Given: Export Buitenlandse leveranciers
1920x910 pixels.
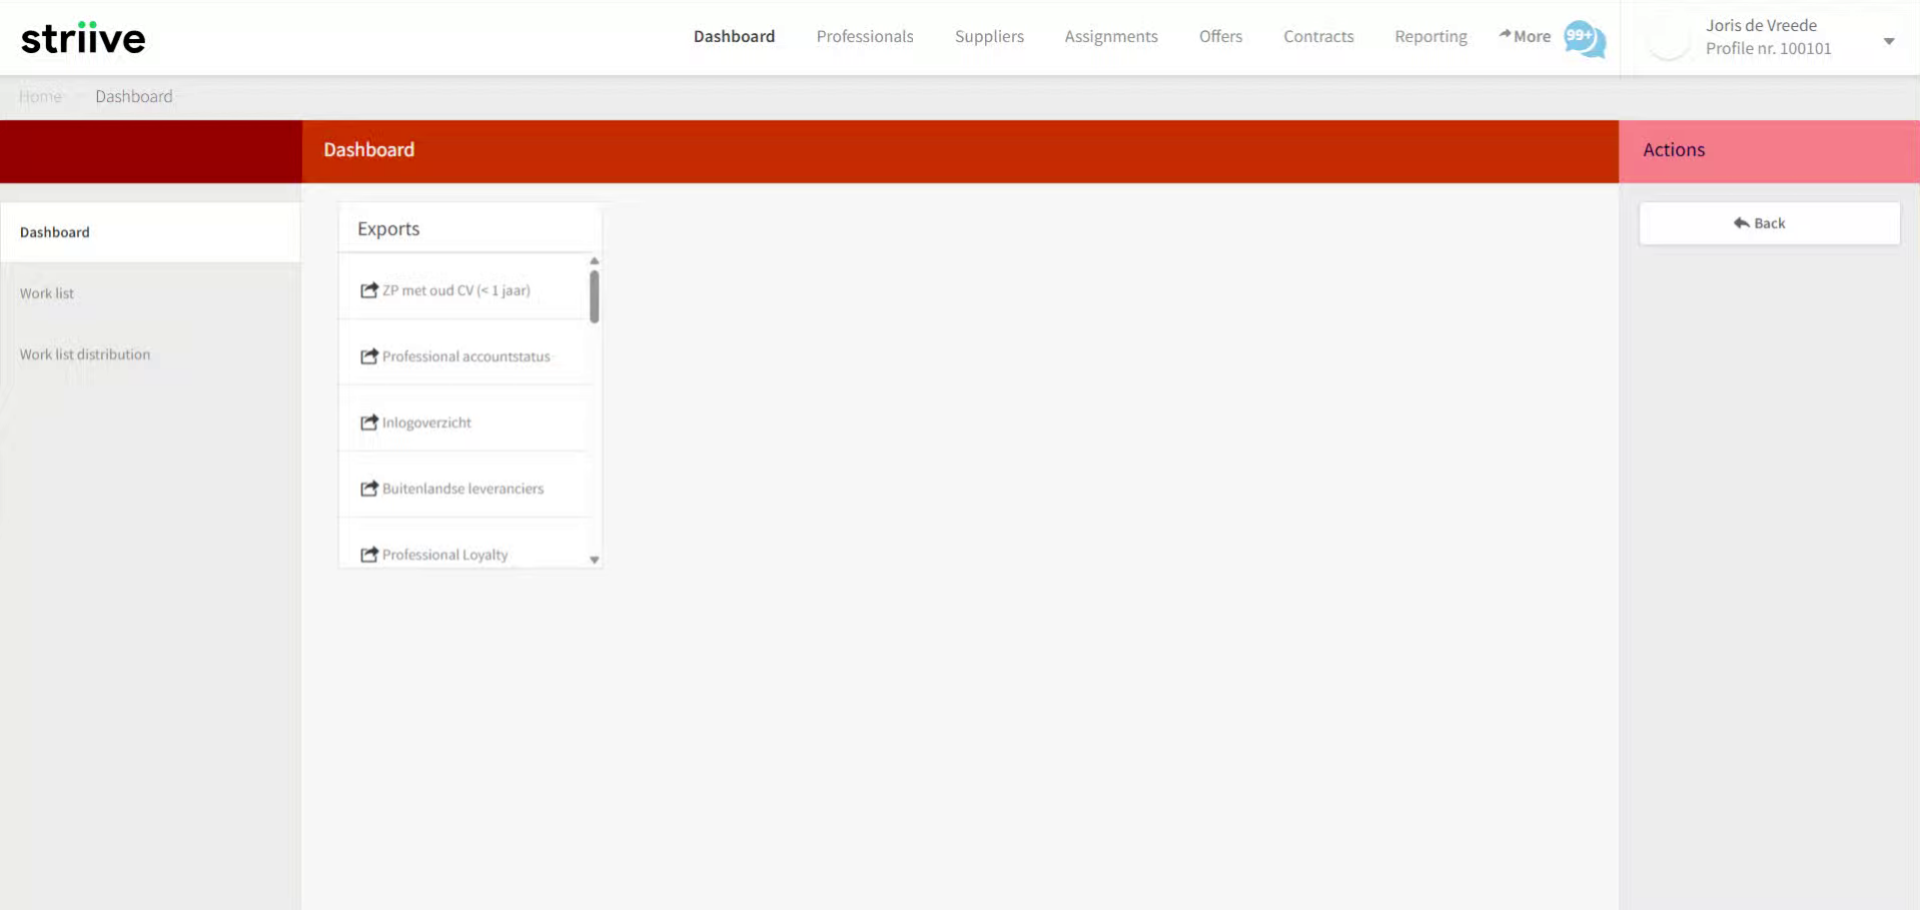Looking at the screenshot, I should pos(465,488).
